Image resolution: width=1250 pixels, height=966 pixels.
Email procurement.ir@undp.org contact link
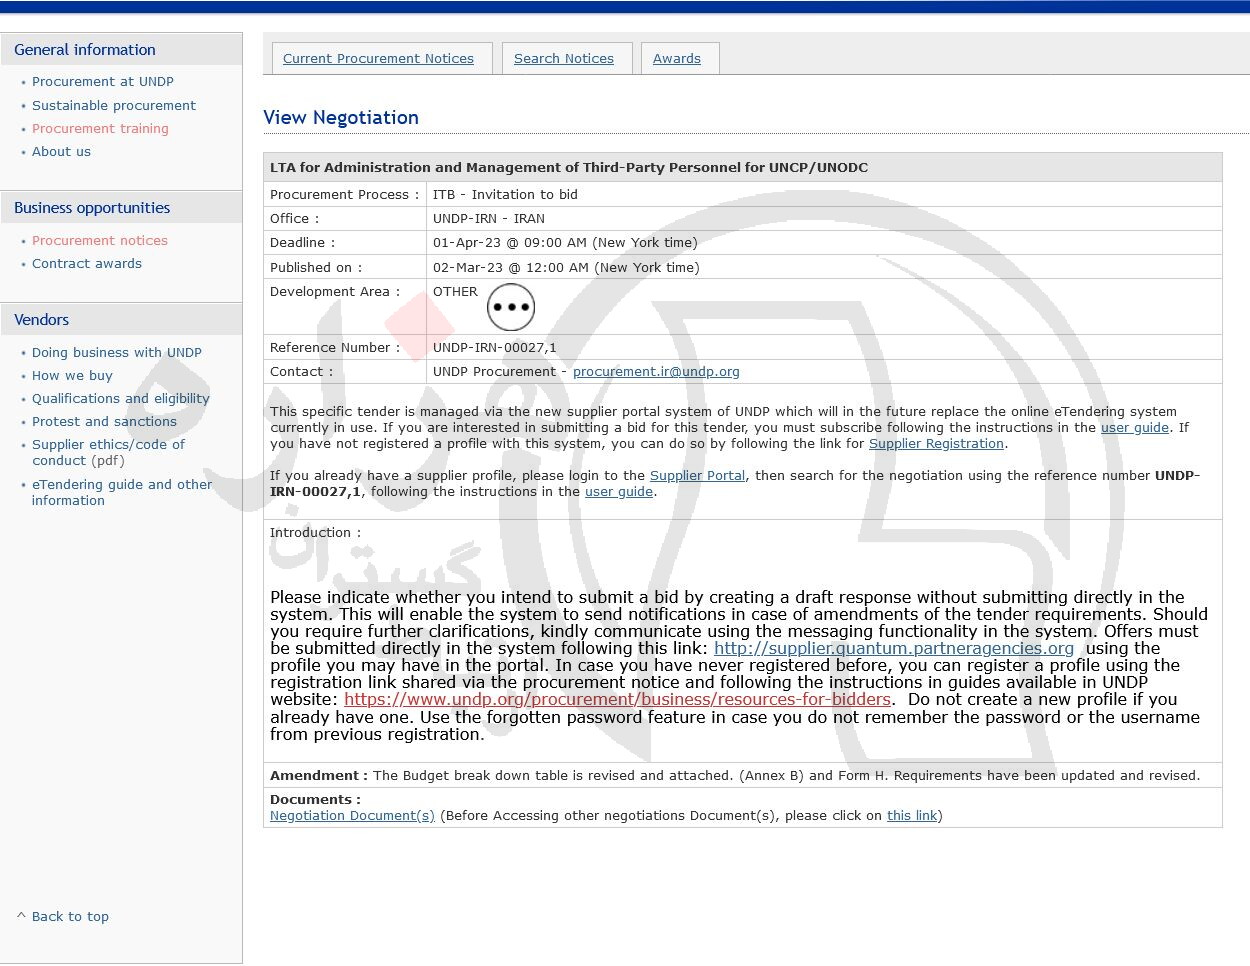click(656, 371)
